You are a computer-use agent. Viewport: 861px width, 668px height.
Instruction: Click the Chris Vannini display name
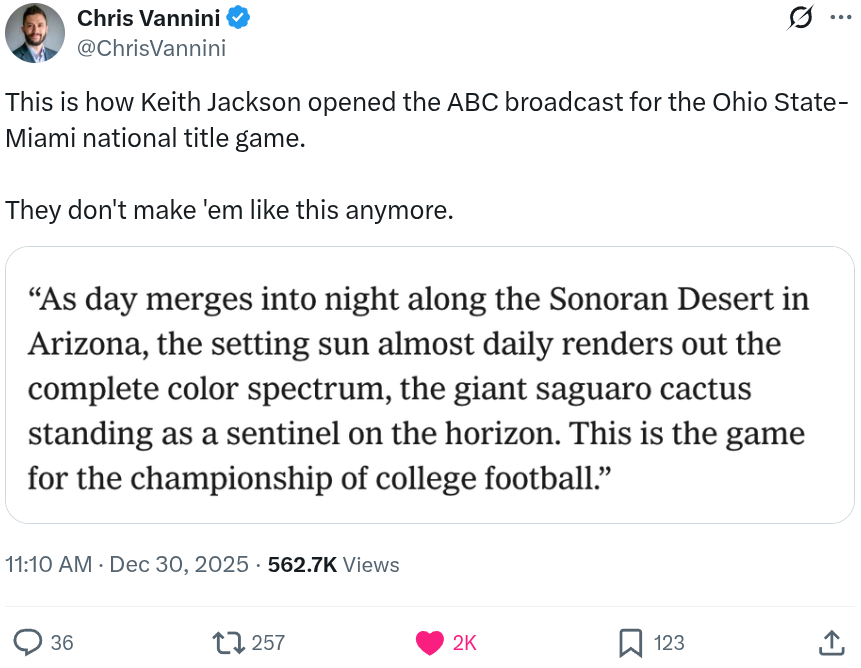[147, 18]
